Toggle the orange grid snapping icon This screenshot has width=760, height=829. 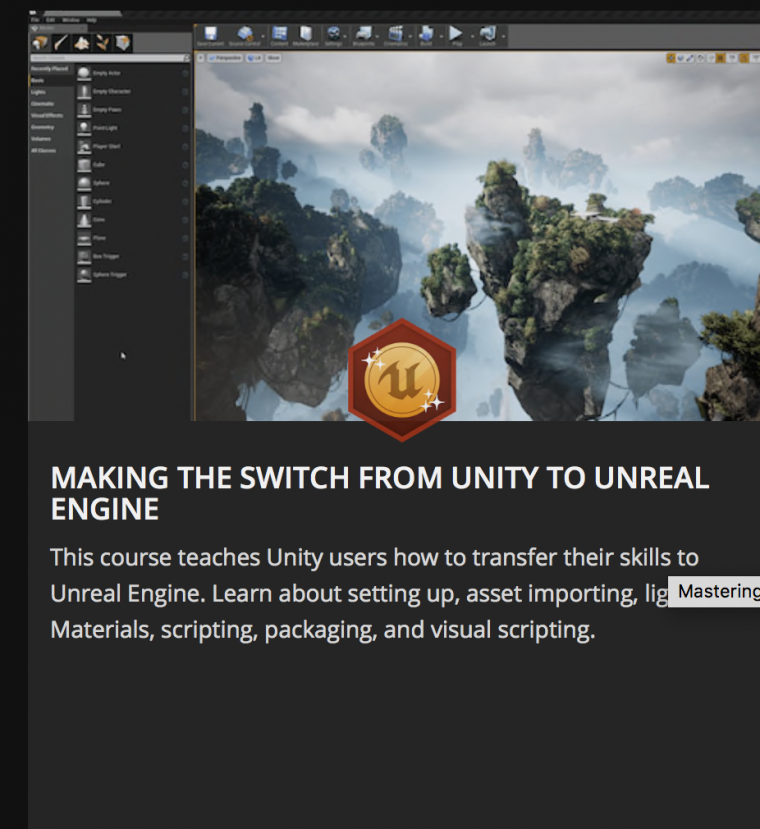click(720, 58)
